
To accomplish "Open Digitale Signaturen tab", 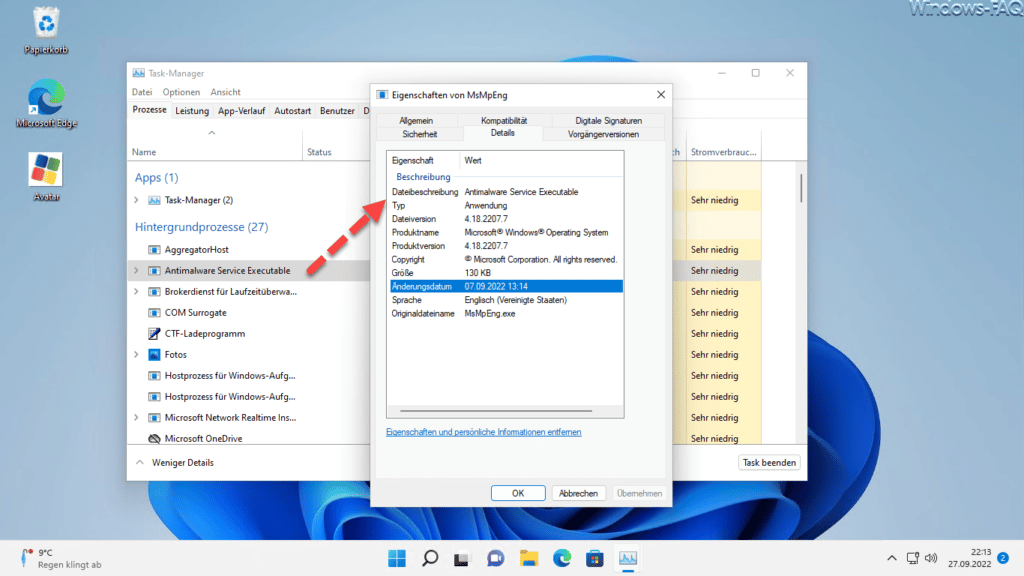I will tap(609, 120).
